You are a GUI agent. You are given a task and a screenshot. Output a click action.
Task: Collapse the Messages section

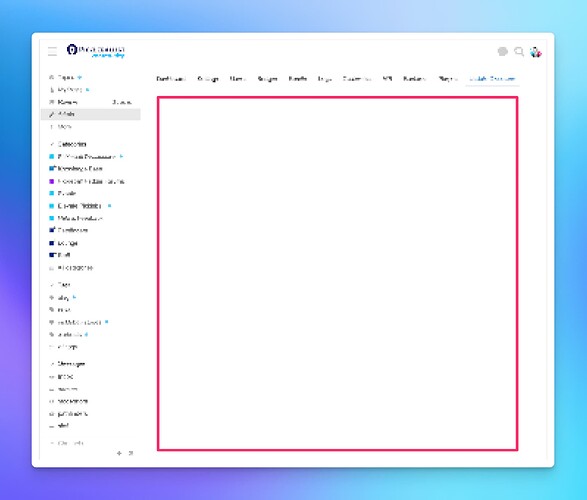click(67, 364)
